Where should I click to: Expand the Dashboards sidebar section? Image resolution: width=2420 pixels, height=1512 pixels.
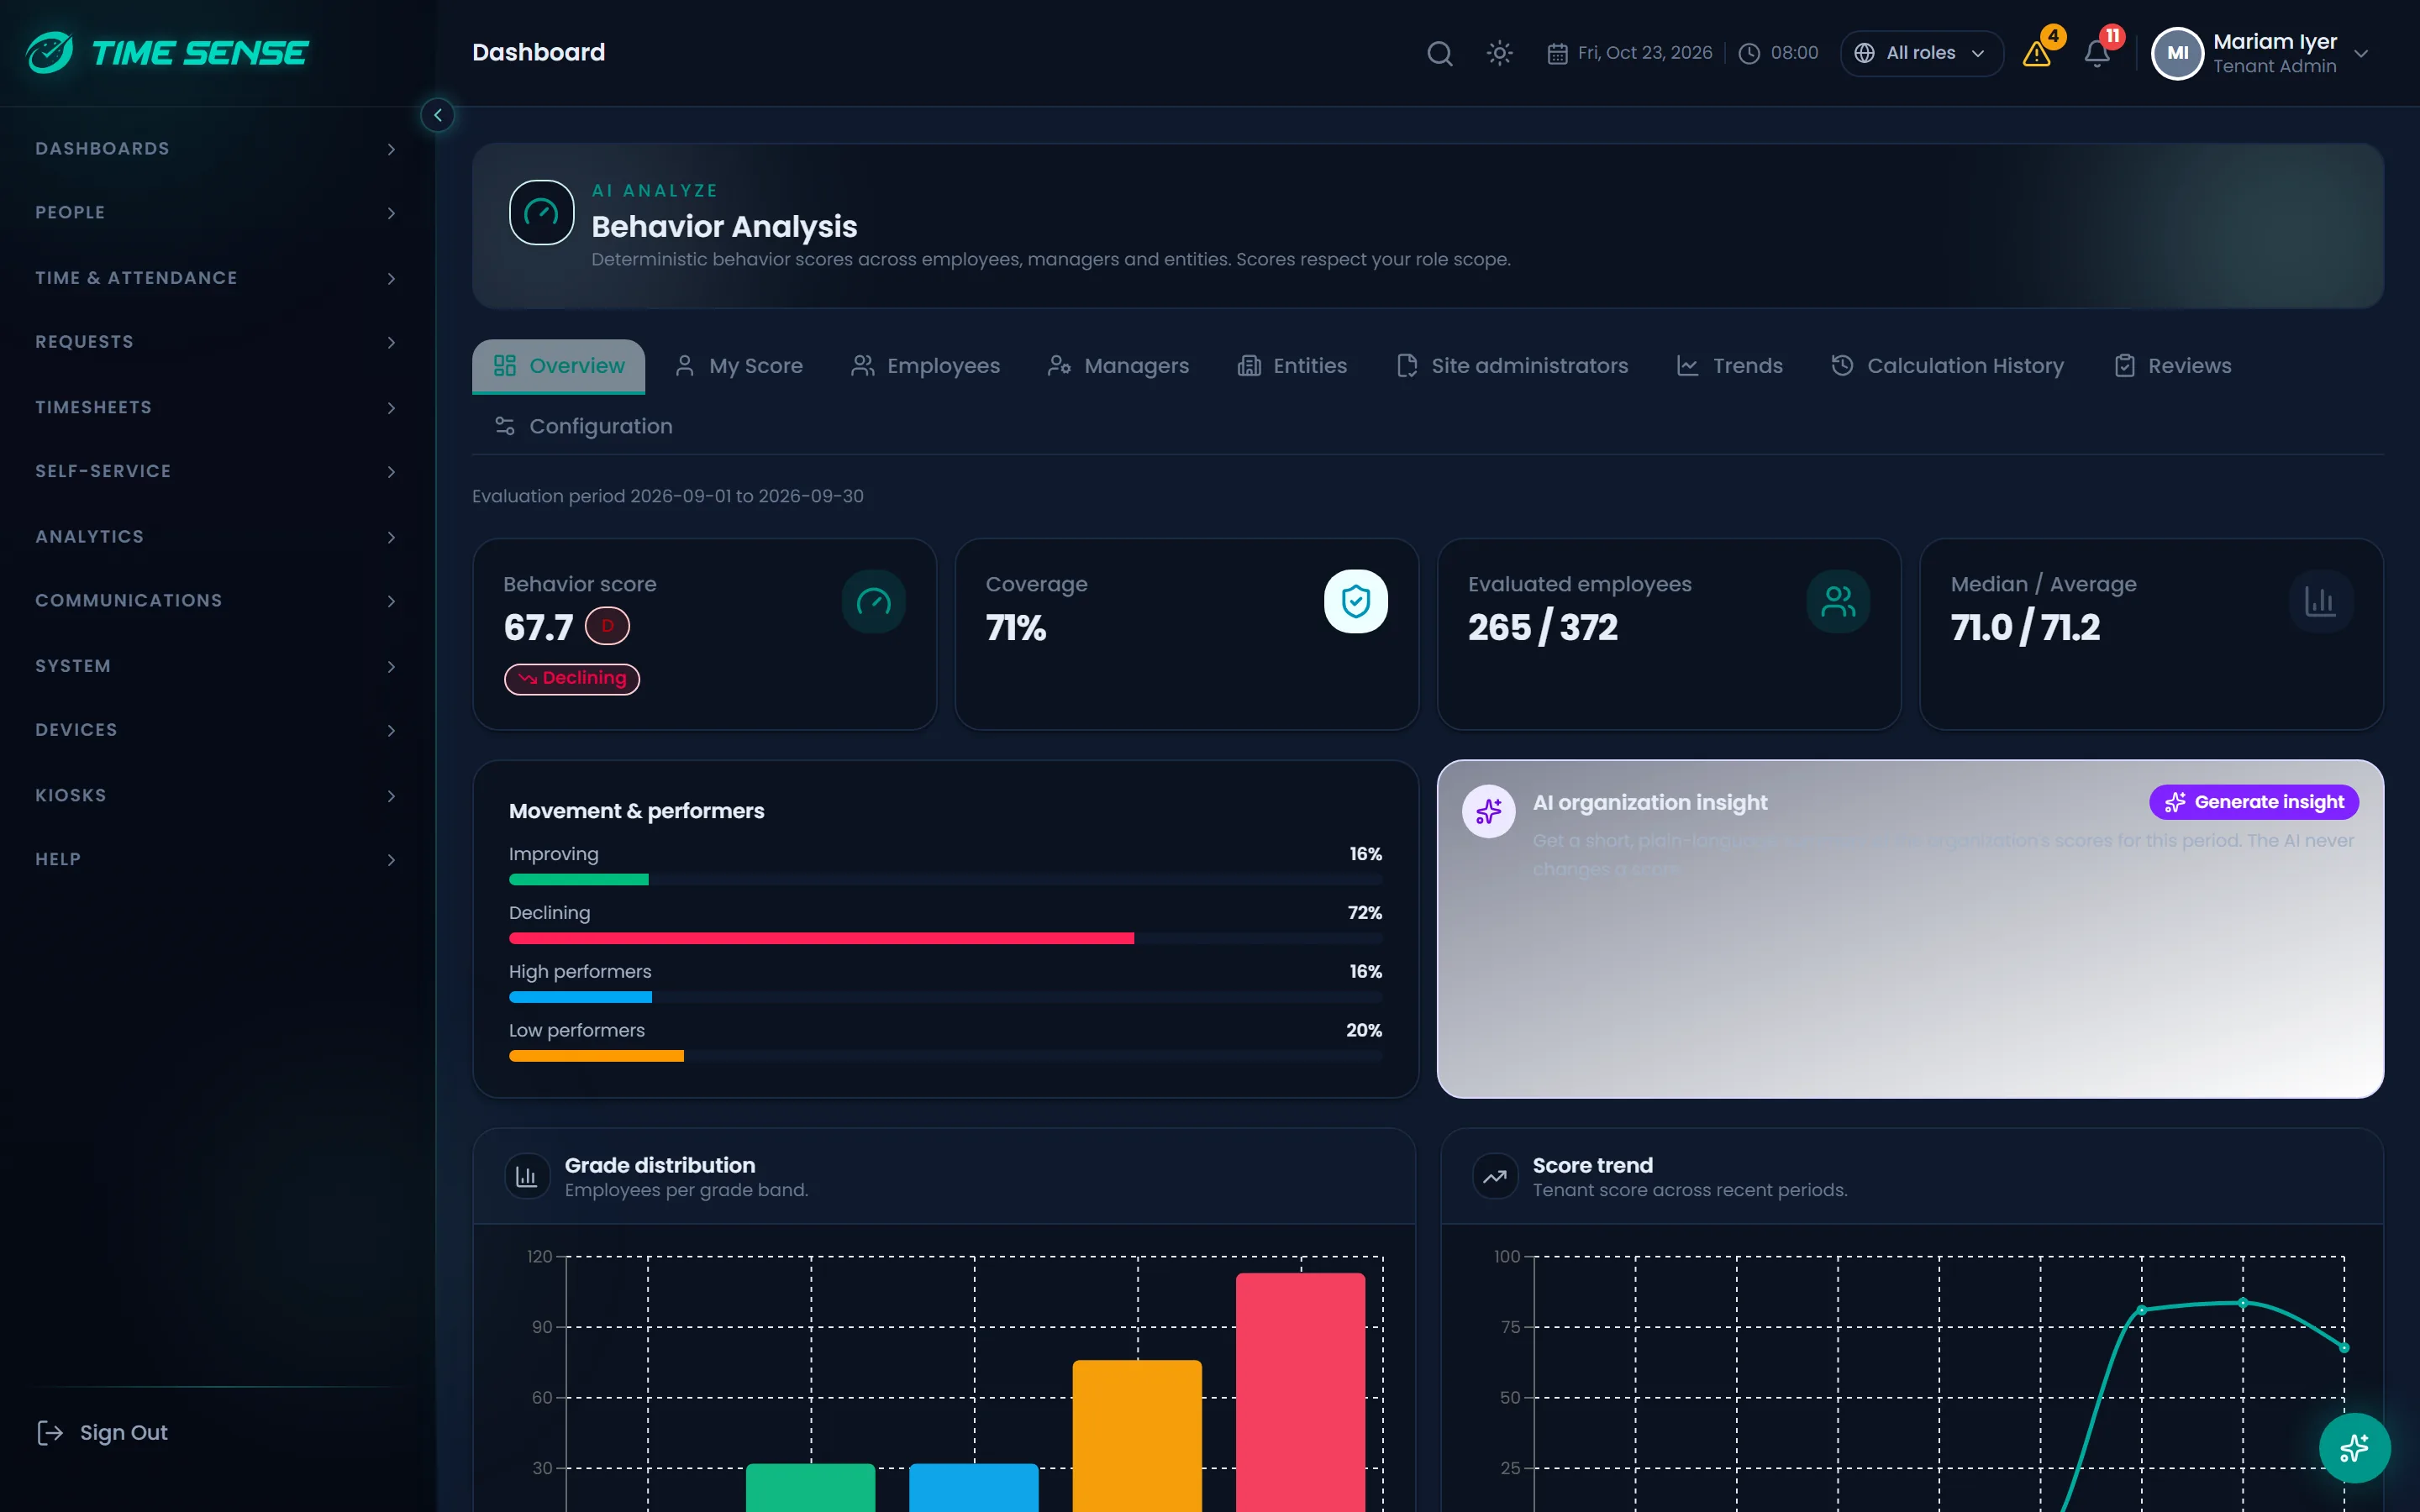[217, 149]
